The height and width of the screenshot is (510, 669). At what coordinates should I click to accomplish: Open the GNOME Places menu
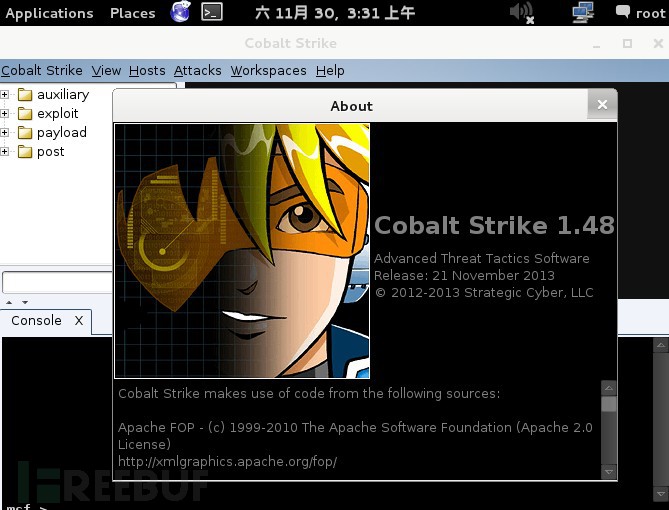pyautogui.click(x=132, y=13)
